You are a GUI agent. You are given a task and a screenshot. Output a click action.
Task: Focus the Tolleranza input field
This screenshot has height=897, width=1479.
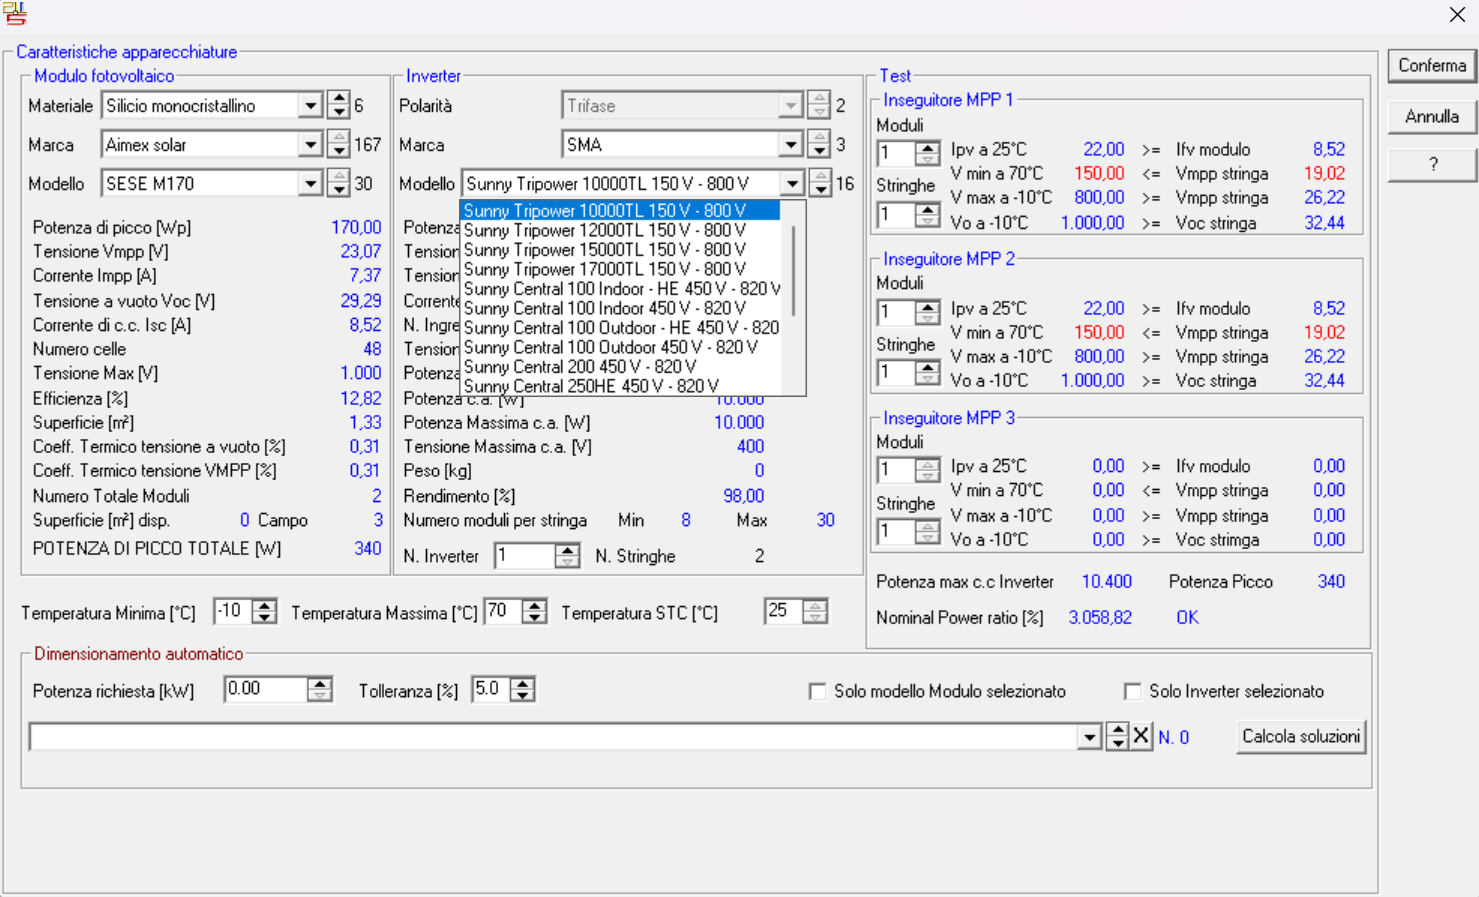pyautogui.click(x=491, y=690)
